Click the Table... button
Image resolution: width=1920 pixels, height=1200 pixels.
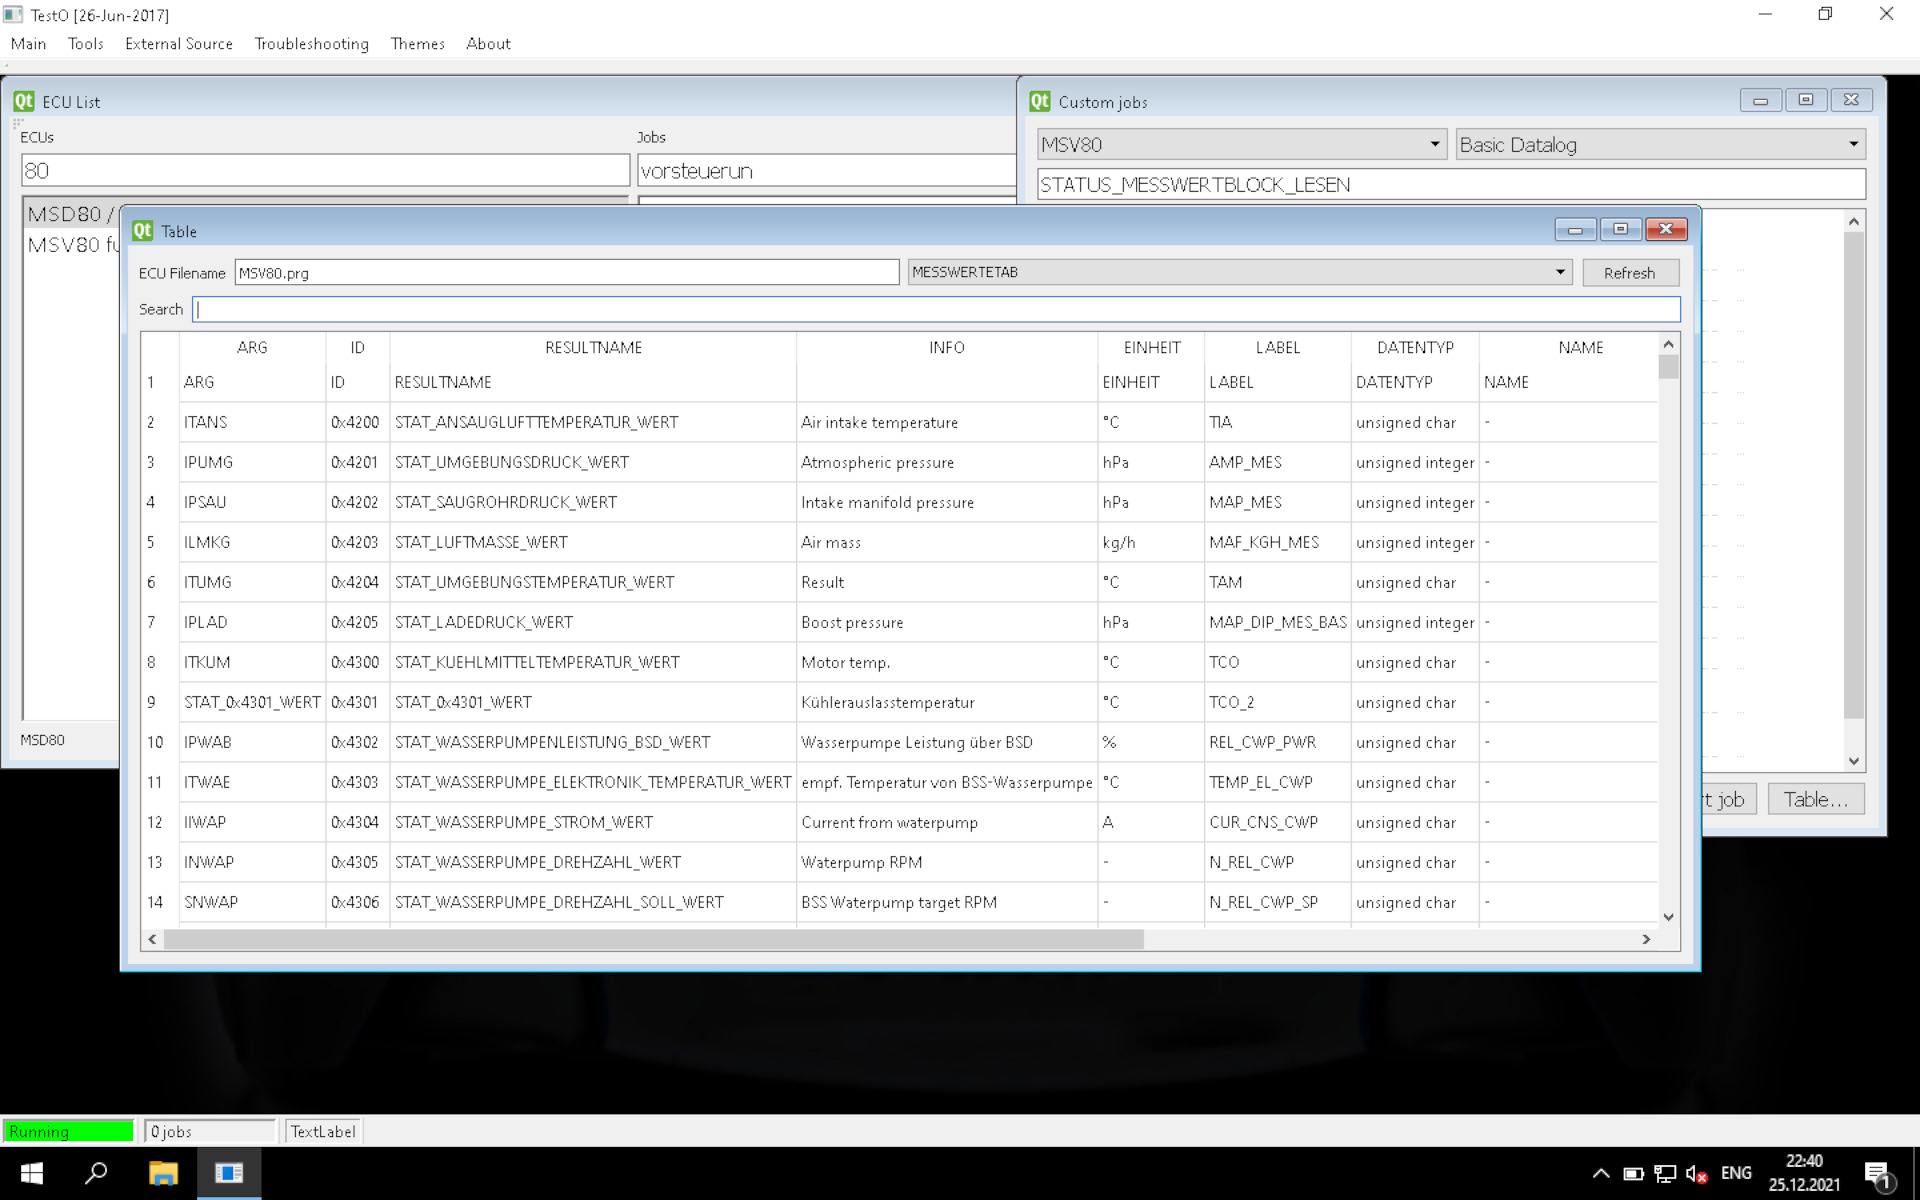[x=1815, y=799]
